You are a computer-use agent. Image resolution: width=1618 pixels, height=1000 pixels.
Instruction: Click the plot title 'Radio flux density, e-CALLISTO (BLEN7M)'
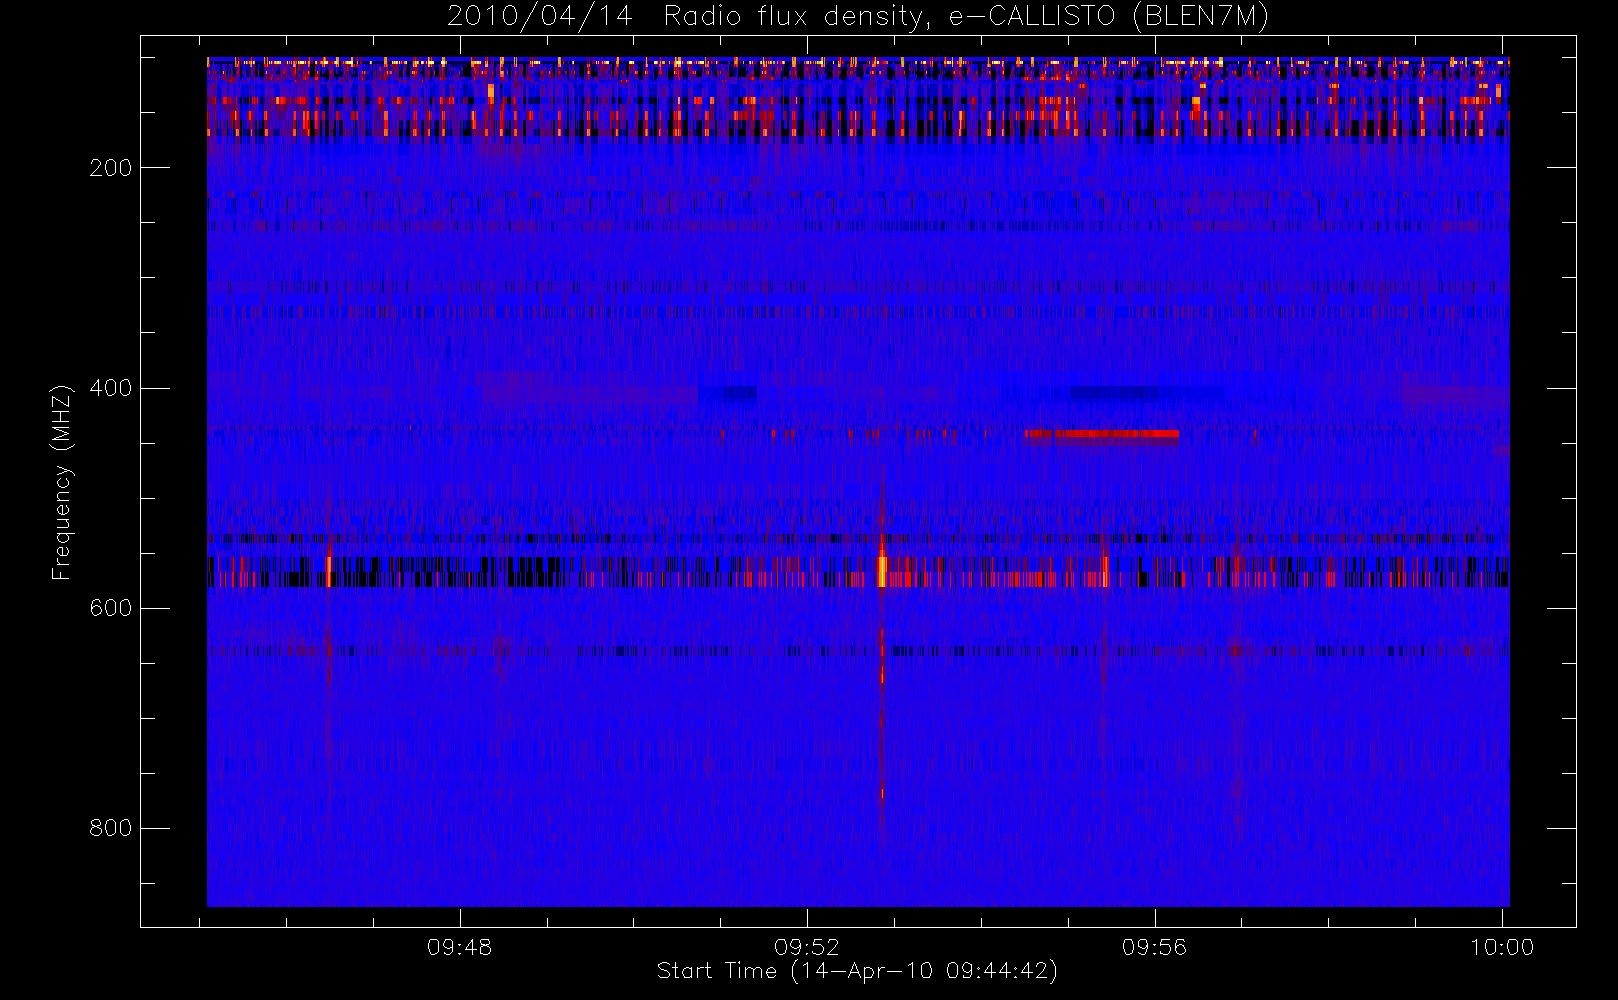click(x=966, y=17)
